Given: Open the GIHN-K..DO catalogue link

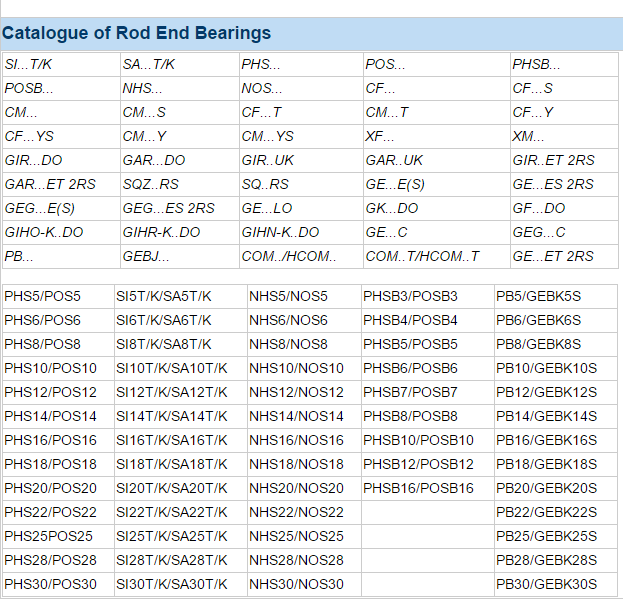Looking at the screenshot, I should click(281, 232).
